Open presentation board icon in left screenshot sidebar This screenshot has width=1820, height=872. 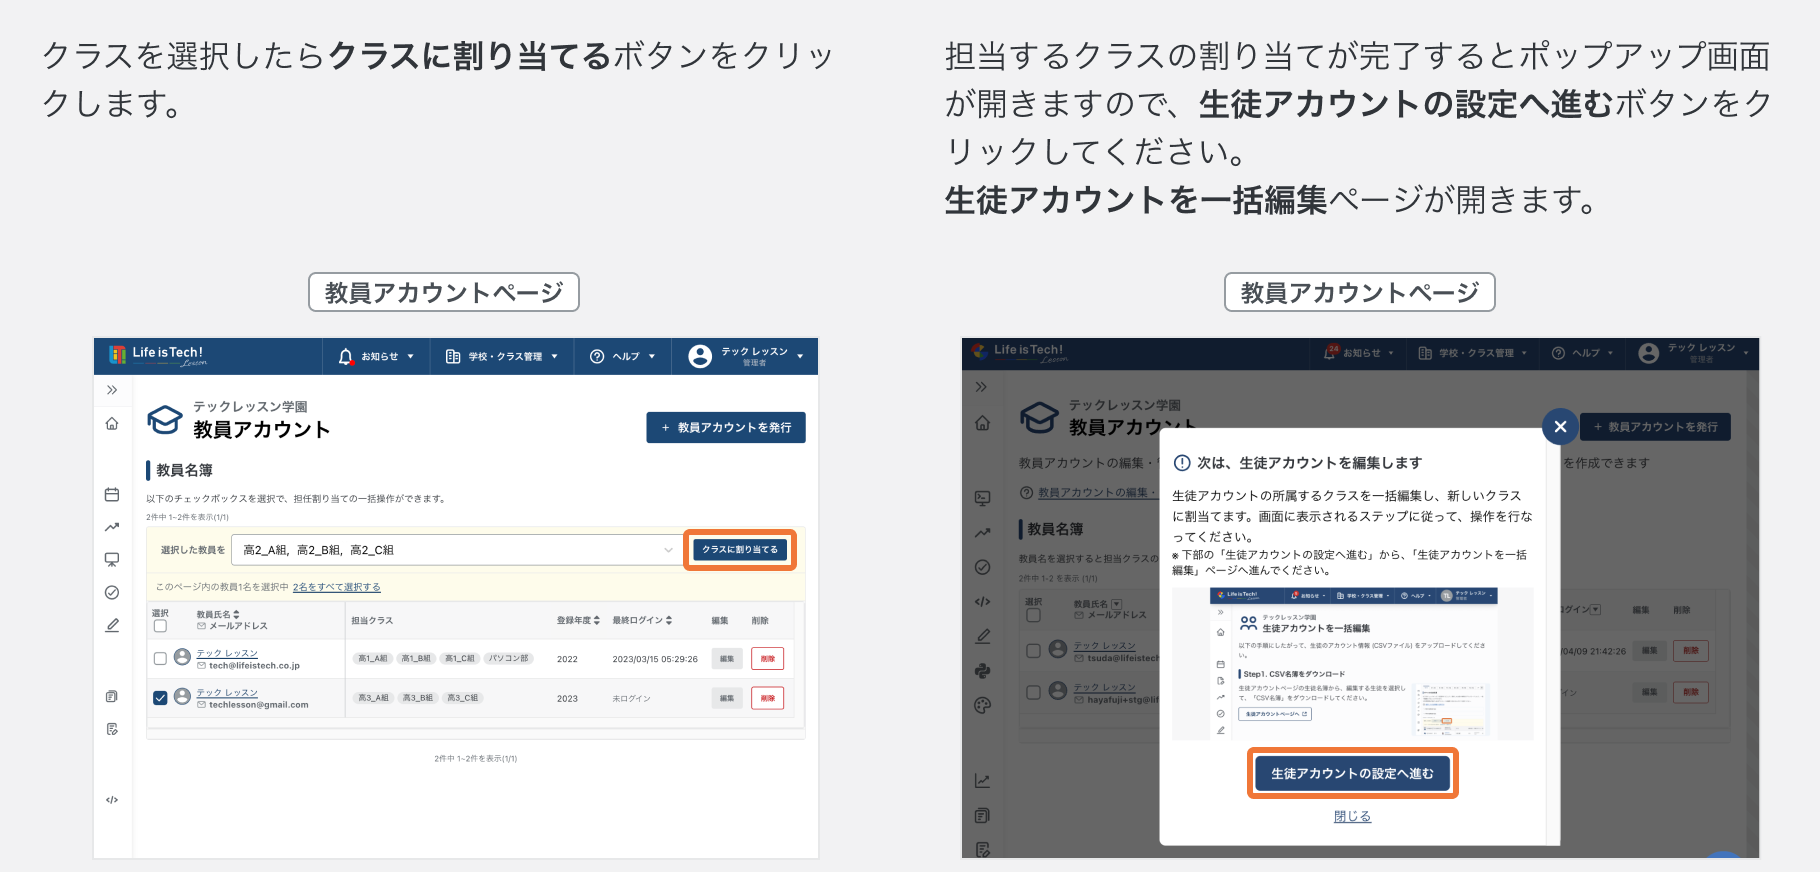pos(112,560)
